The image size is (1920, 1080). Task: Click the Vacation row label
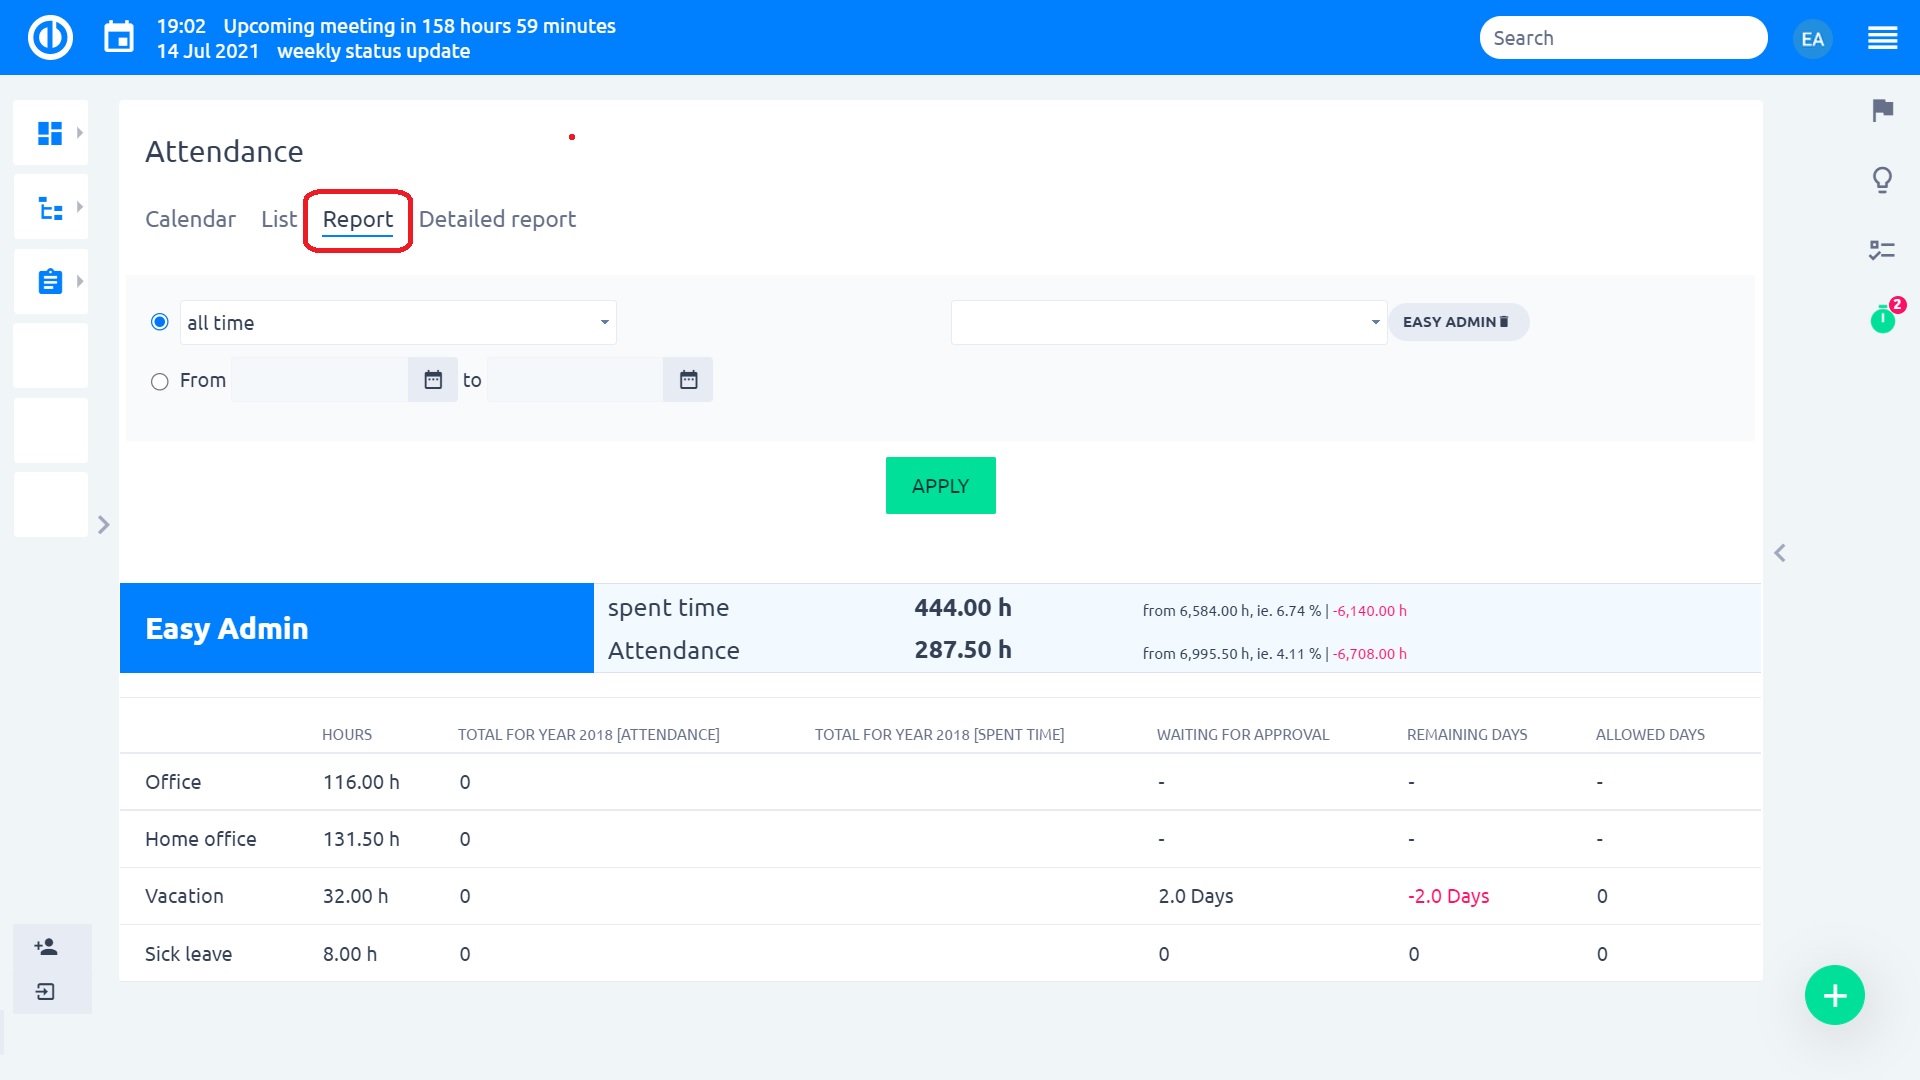click(184, 896)
